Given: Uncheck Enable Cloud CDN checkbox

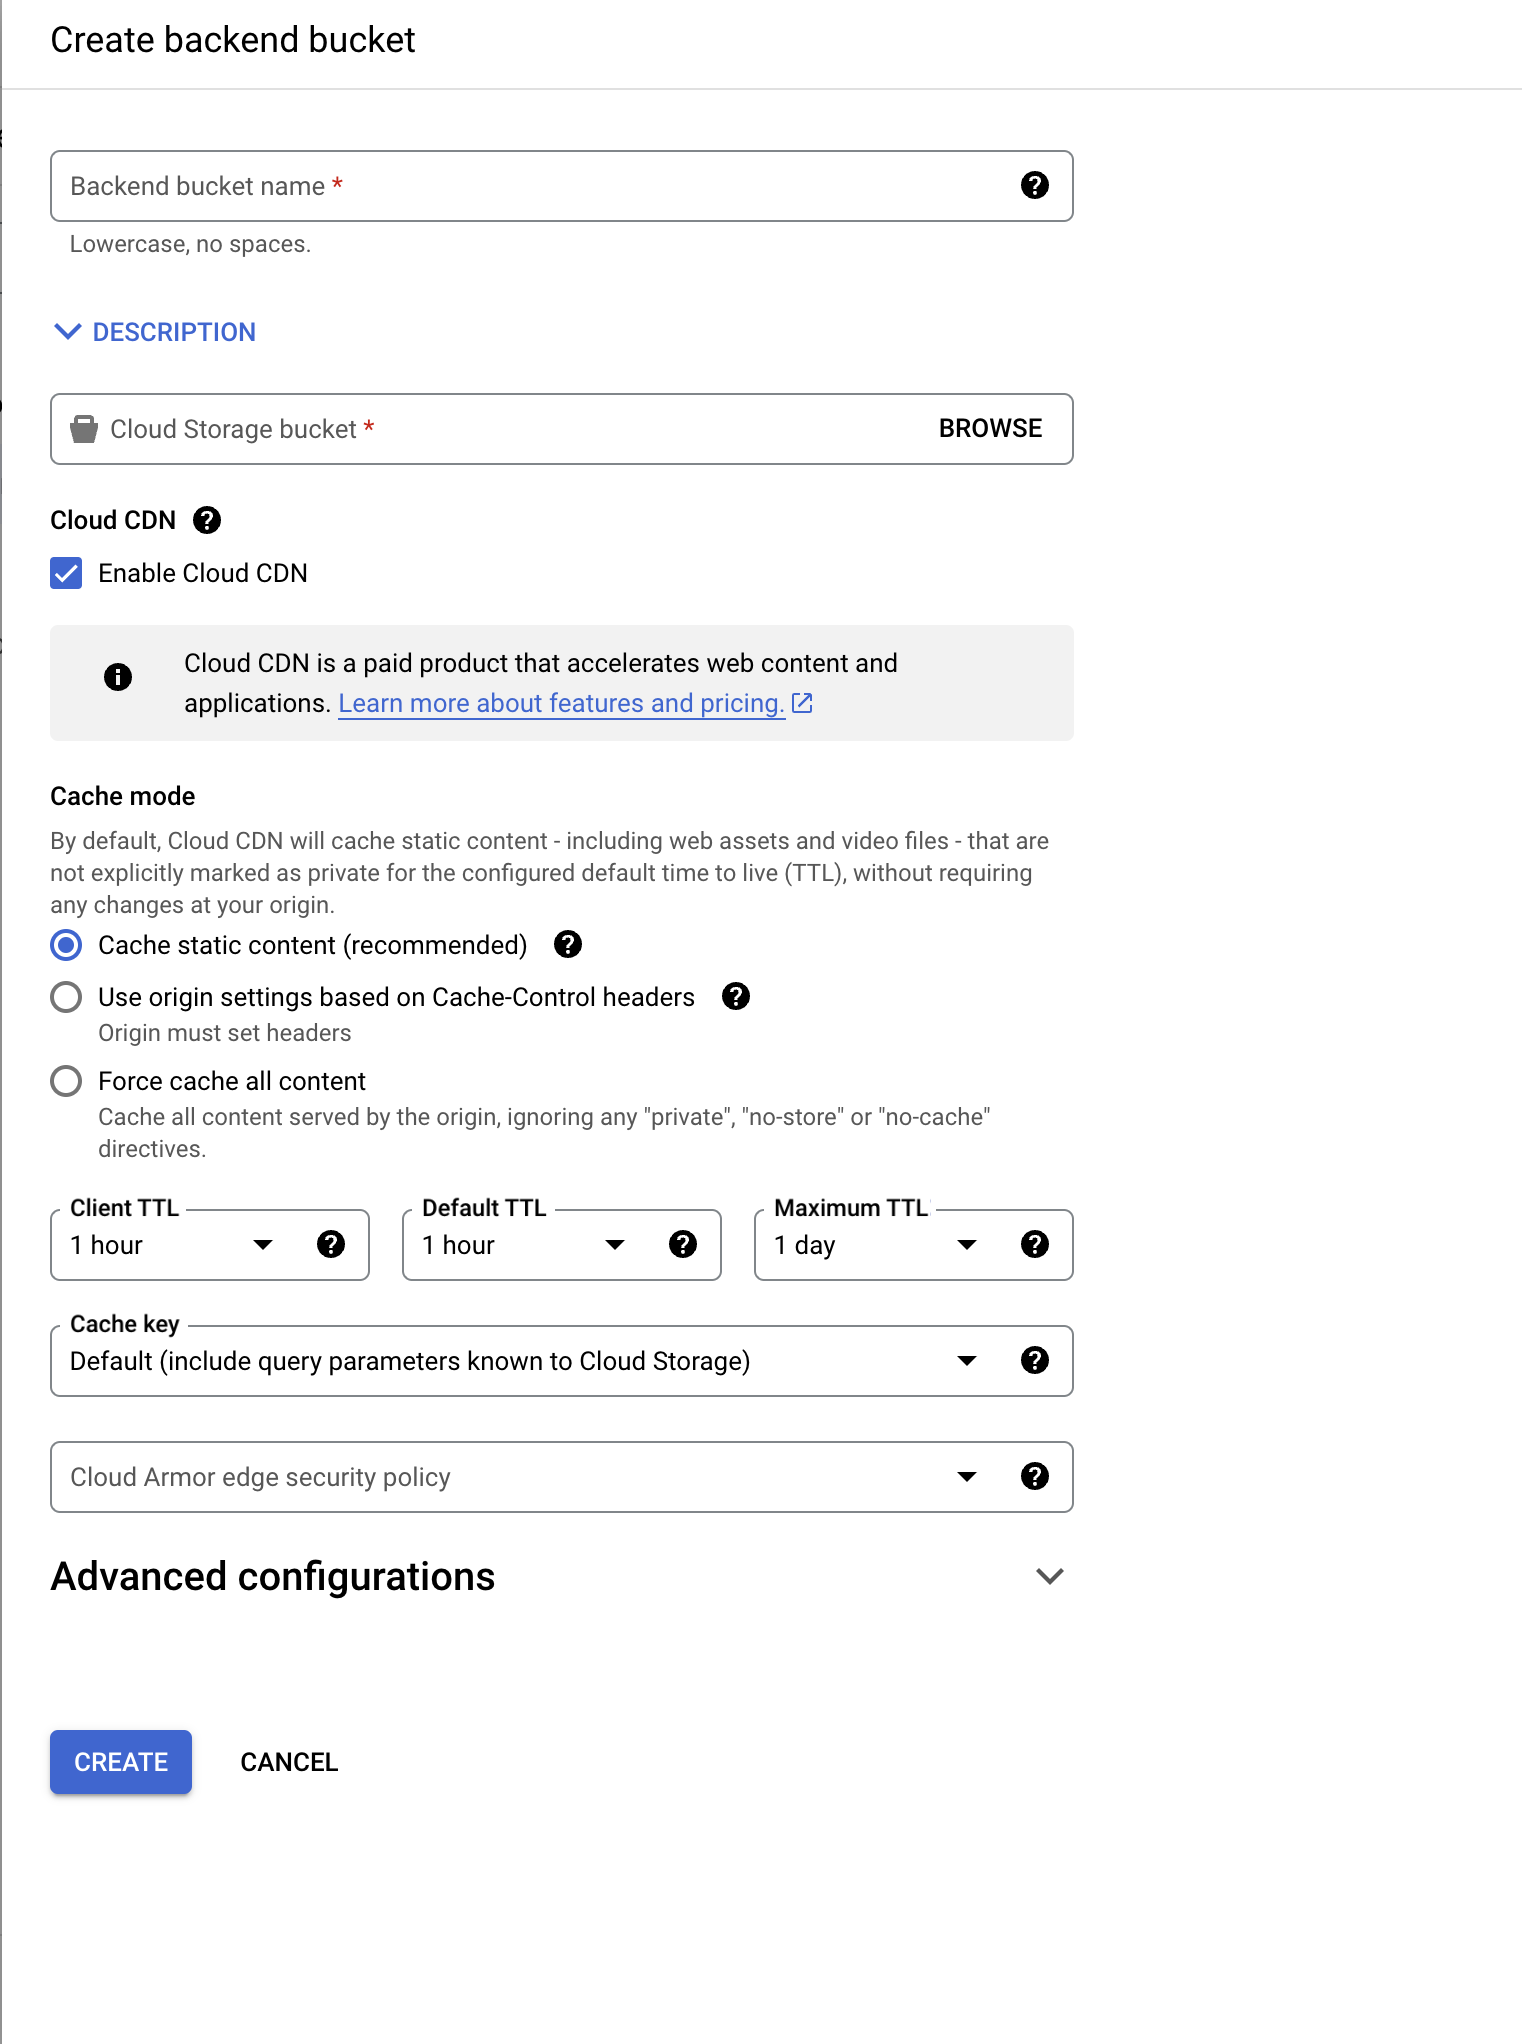Looking at the screenshot, I should [66, 573].
